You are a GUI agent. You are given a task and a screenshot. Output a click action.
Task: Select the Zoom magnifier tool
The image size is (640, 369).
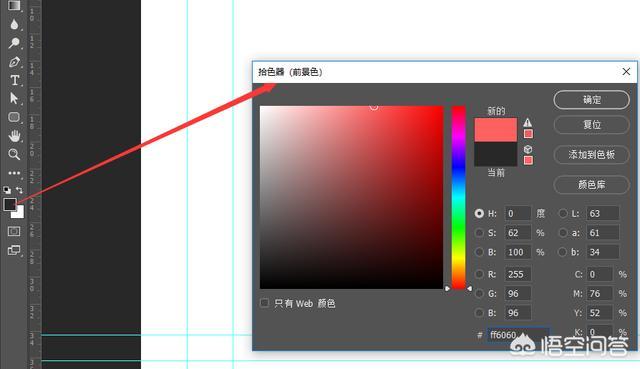tap(14, 154)
